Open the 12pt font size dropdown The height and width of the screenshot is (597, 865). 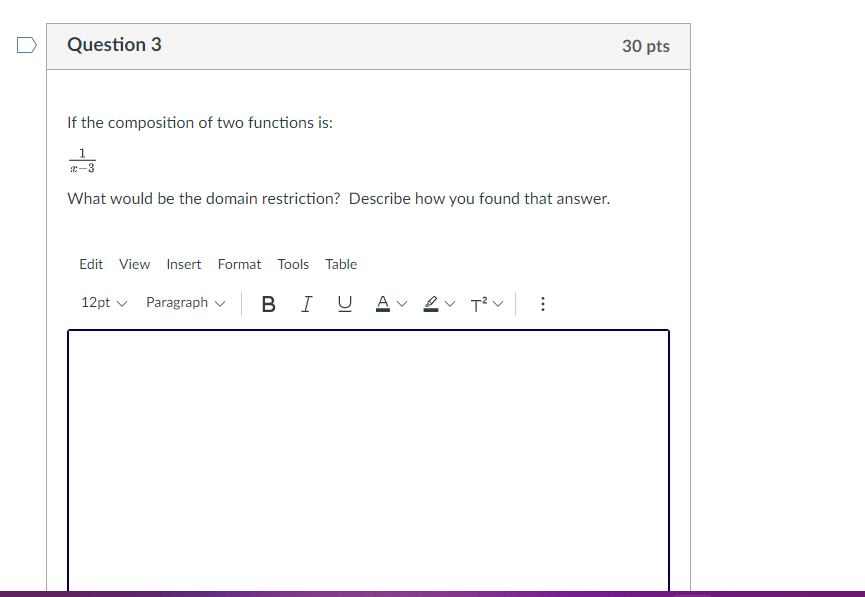103,302
